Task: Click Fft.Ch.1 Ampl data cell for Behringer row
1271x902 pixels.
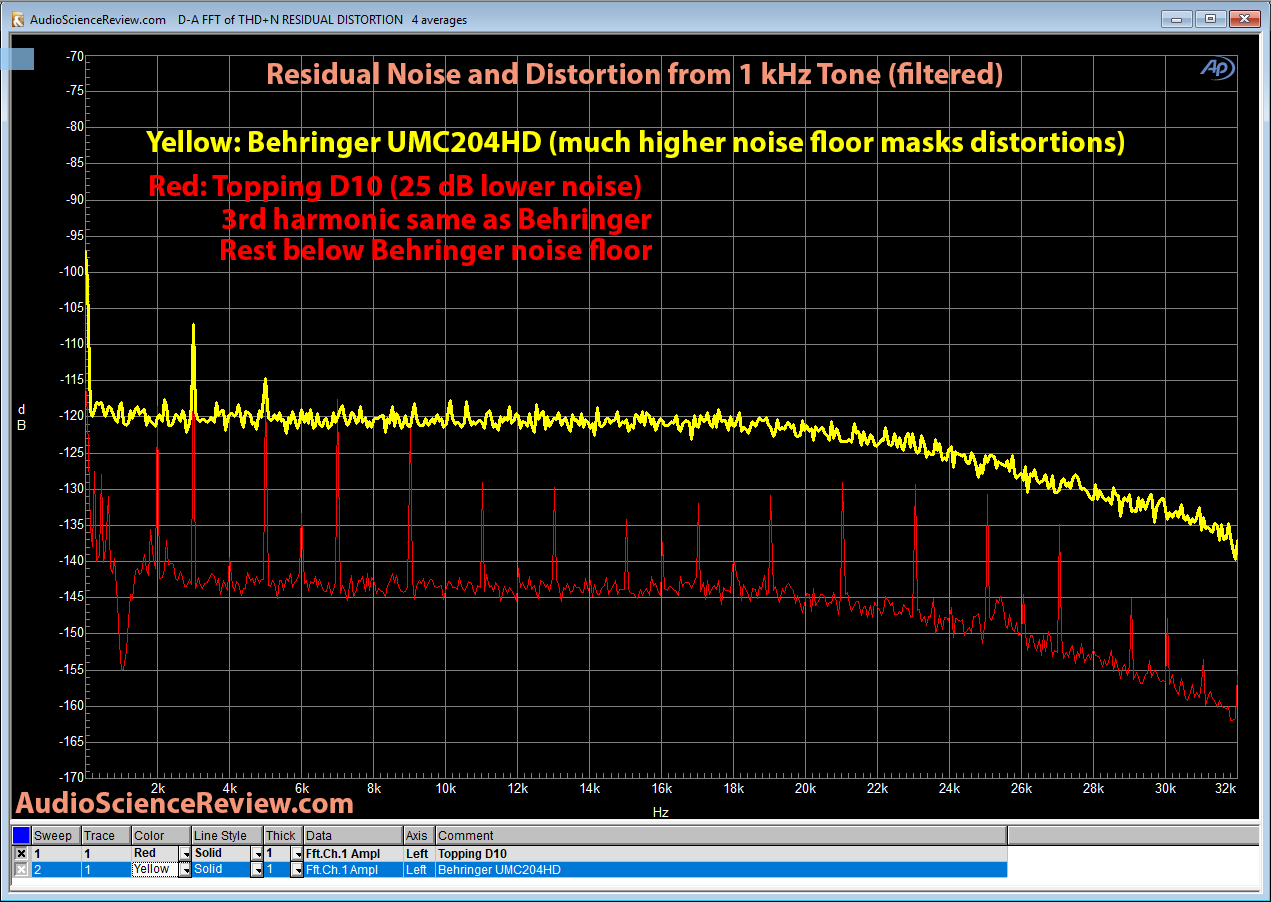Action: [353, 869]
